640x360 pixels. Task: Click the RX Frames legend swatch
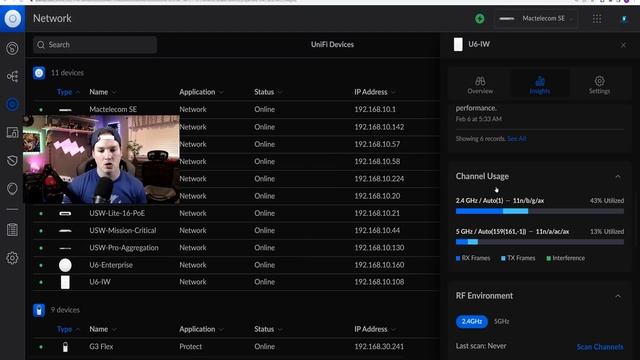(458, 258)
